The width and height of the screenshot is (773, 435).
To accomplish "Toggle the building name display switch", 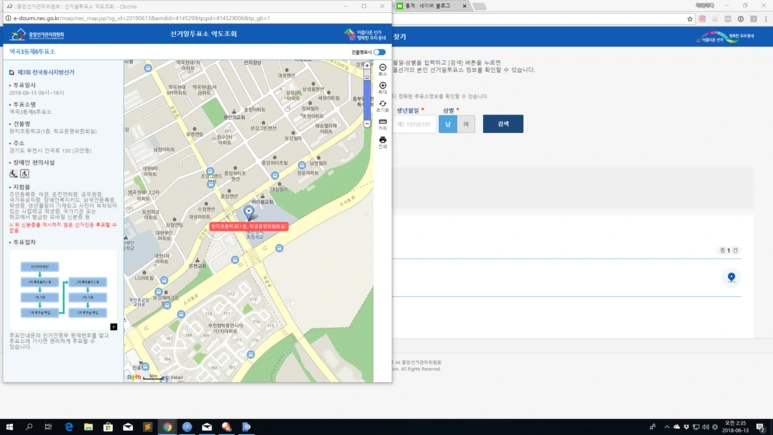I will pos(379,52).
